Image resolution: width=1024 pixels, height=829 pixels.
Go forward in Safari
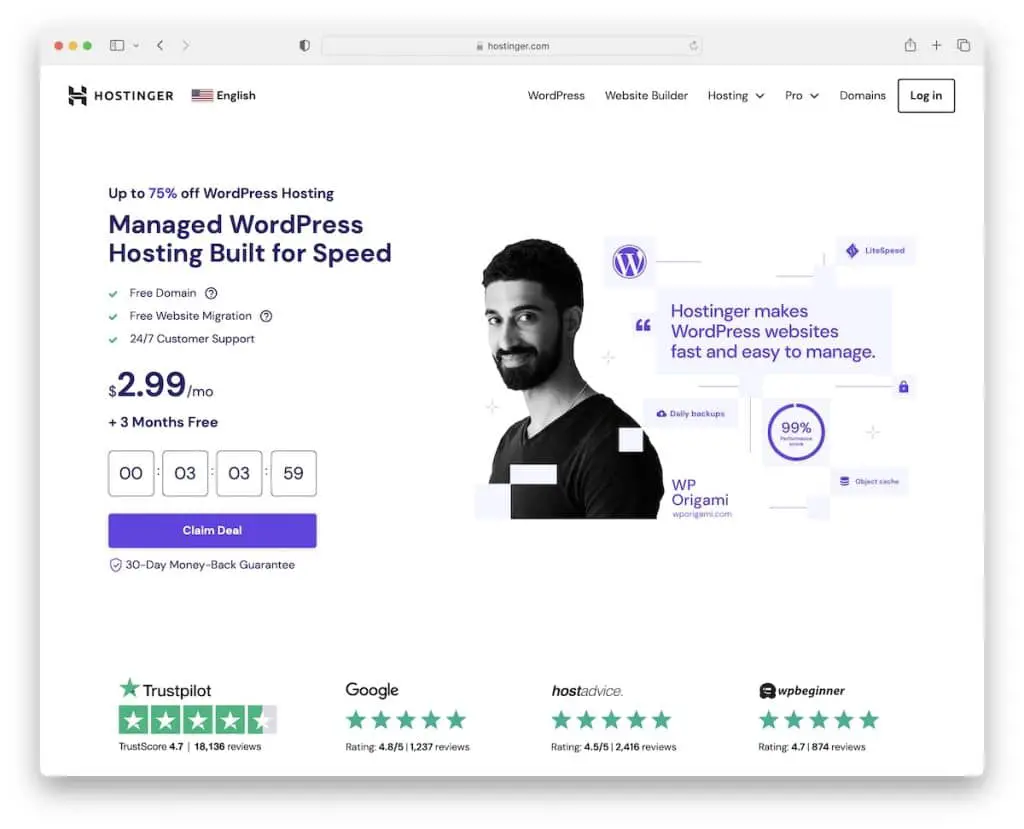tap(185, 45)
